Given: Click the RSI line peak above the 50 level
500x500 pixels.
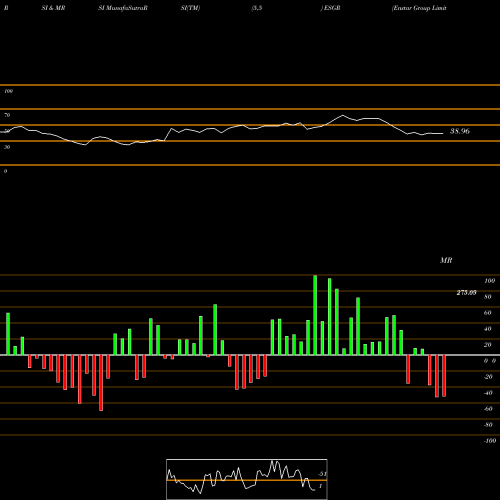Looking at the screenshot, I should 343,116.
